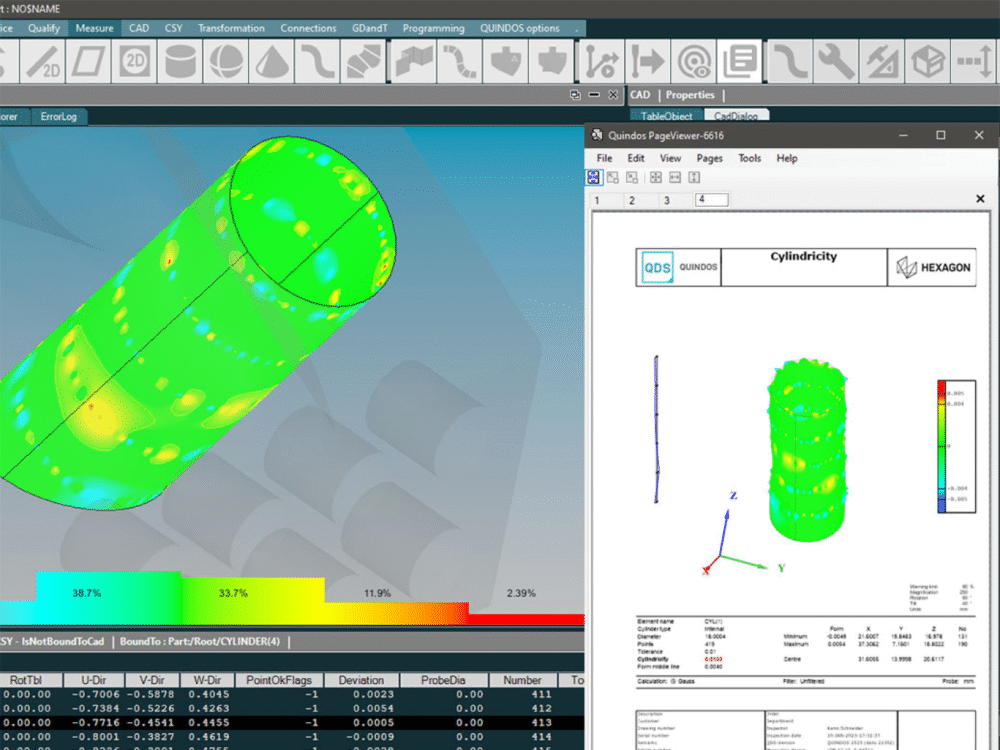1000x750 pixels.
Task: Select the segmented tube tool
Action: coord(459,62)
